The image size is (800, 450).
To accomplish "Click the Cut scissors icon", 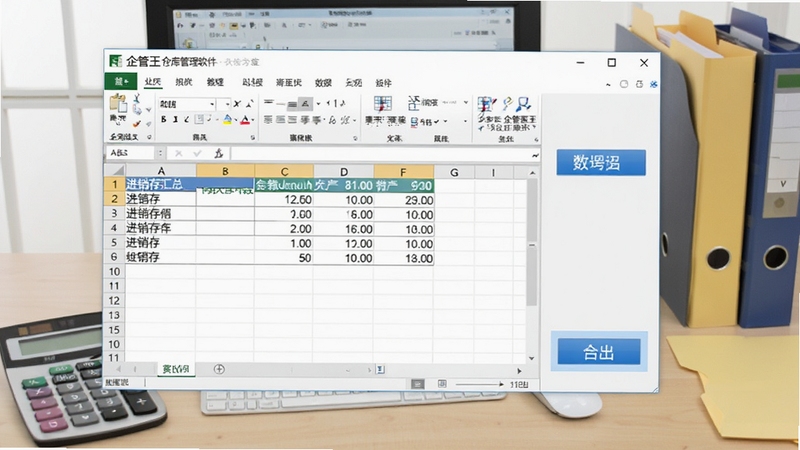I will pyautogui.click(x=137, y=98).
